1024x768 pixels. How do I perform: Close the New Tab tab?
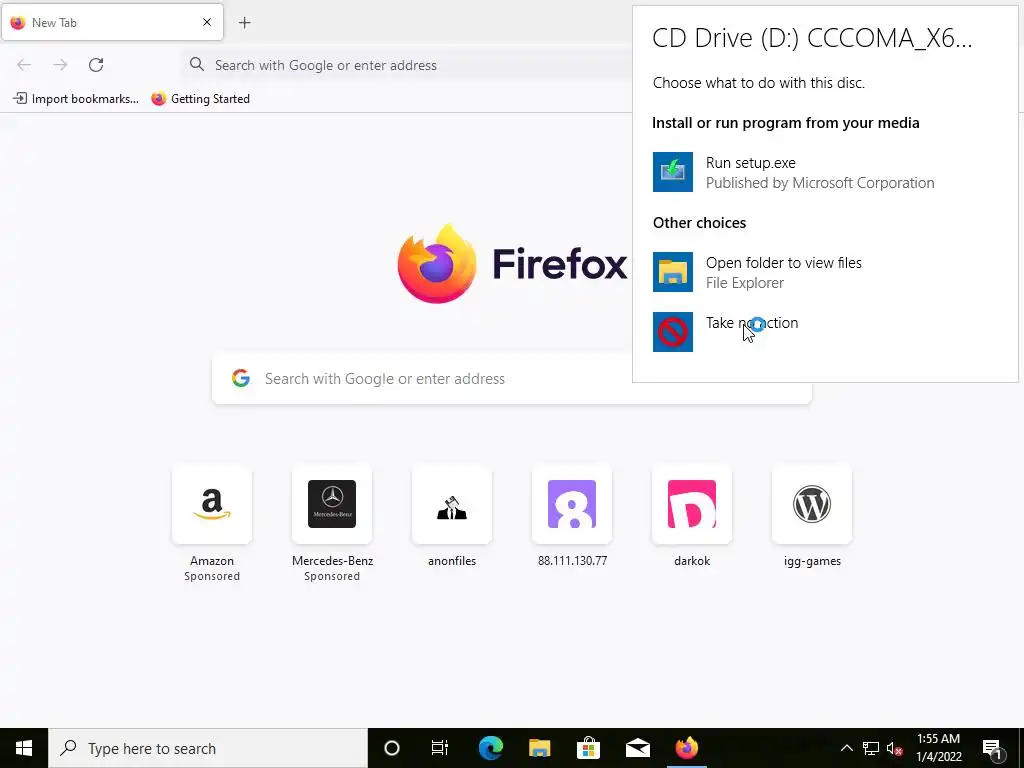tap(207, 22)
